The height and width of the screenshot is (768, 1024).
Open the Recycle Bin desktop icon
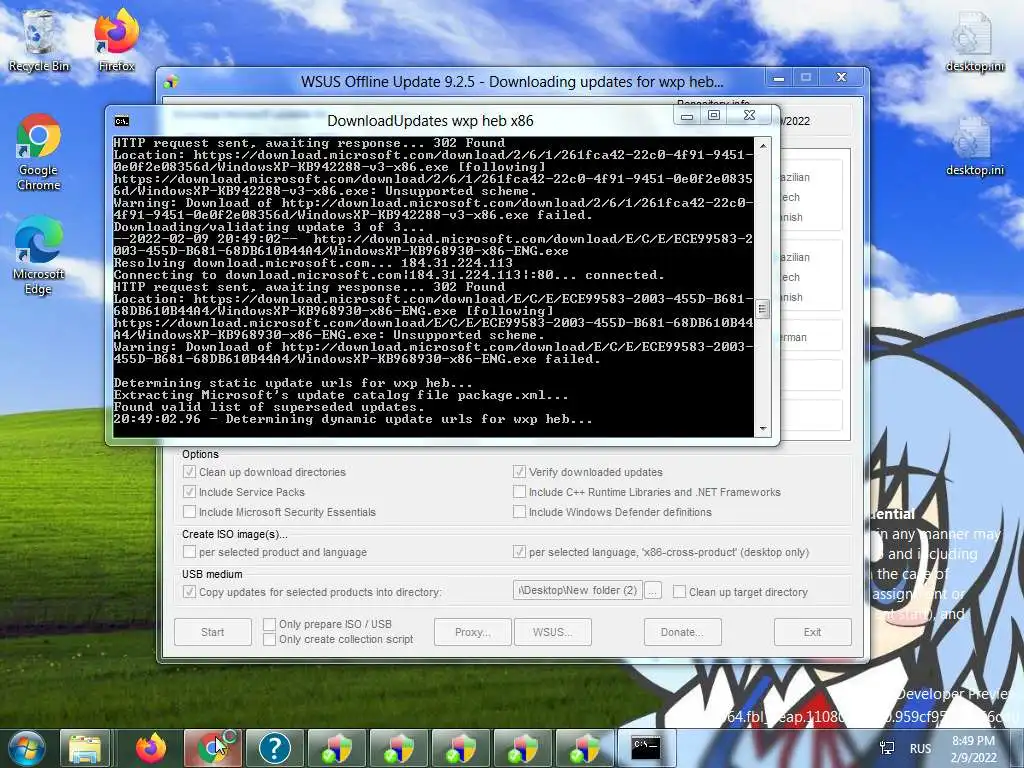[x=39, y=40]
